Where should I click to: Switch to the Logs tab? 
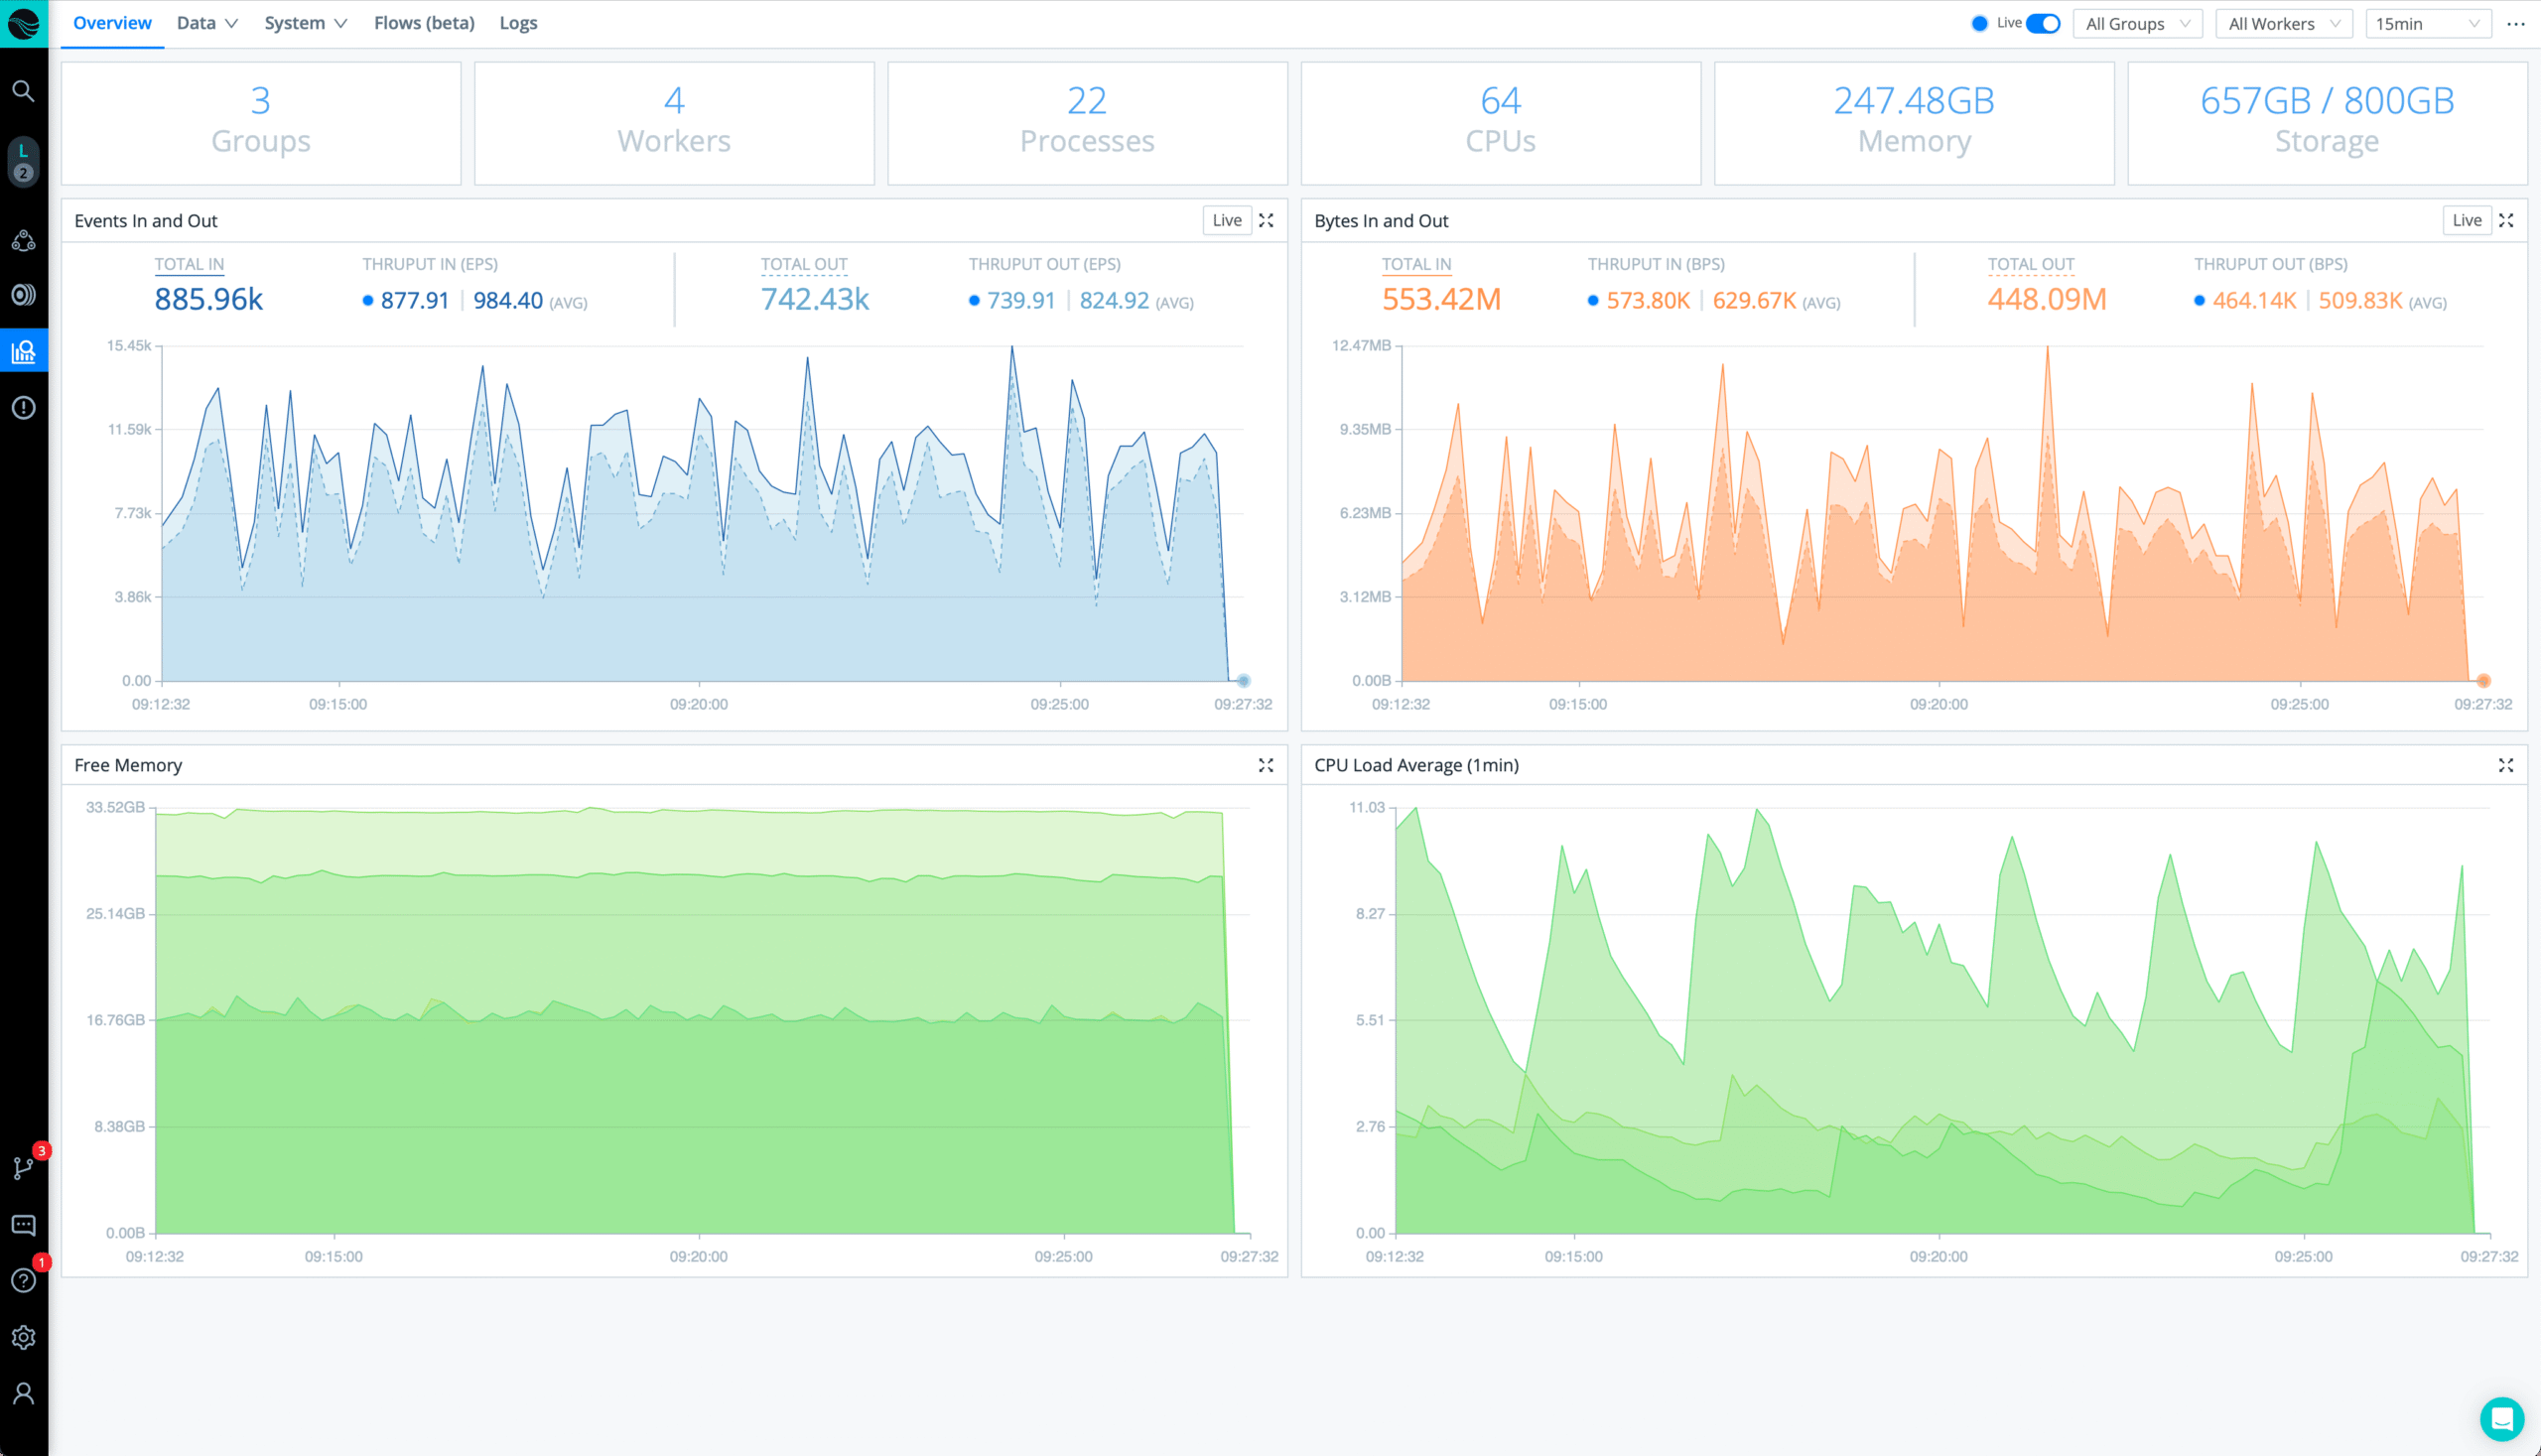[x=518, y=23]
